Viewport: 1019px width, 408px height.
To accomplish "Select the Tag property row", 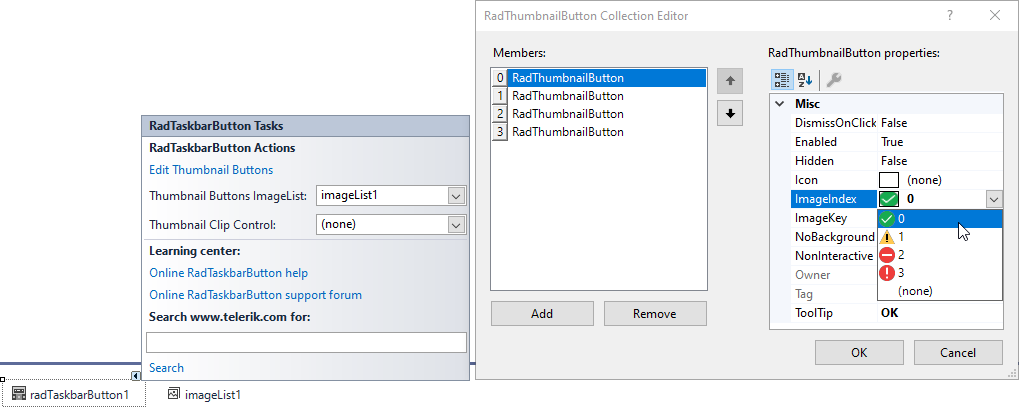I will pos(834,294).
